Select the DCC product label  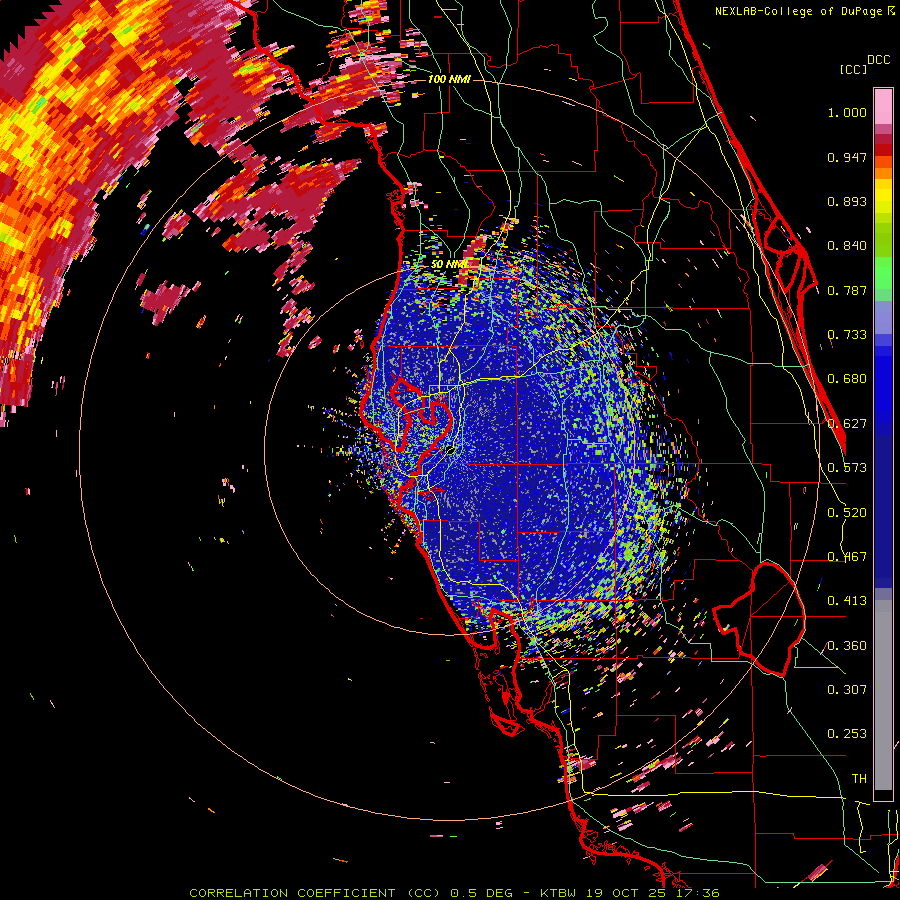pos(879,60)
